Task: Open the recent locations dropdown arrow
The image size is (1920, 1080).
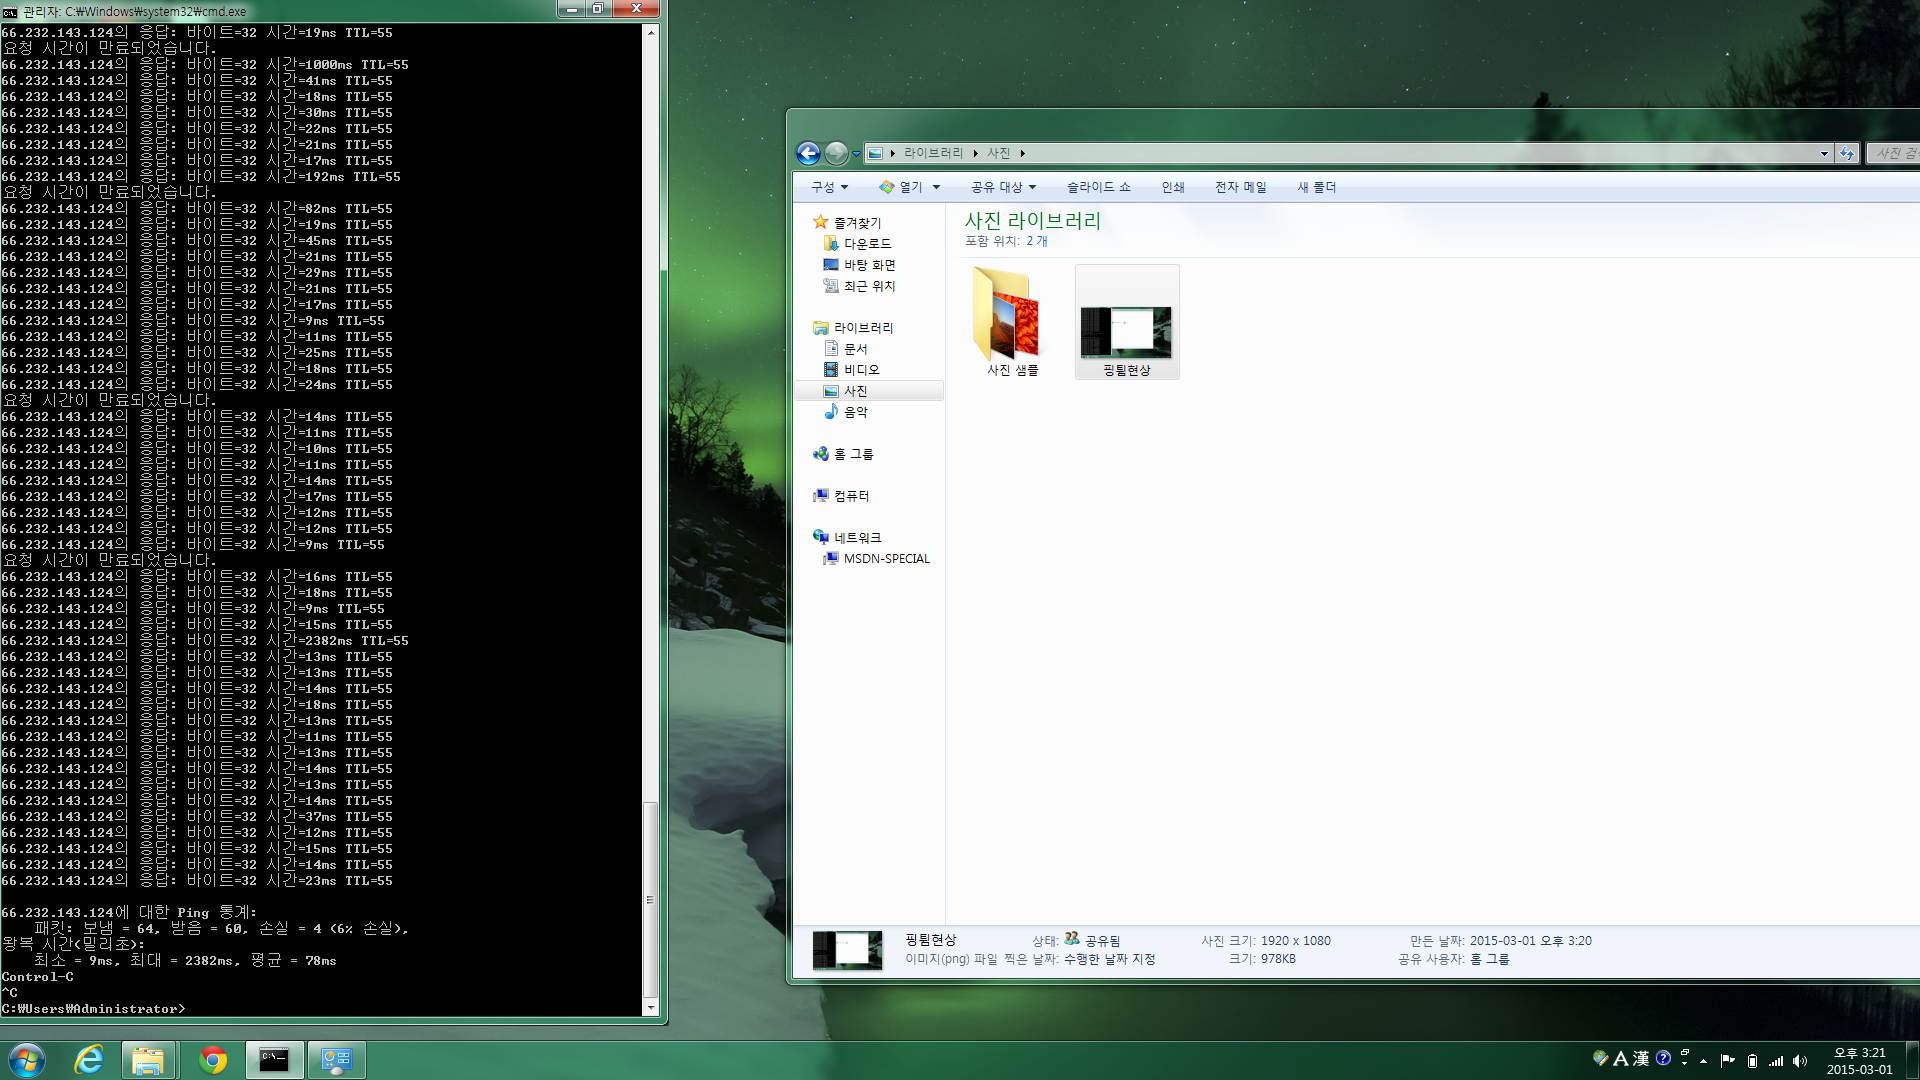Action: tap(856, 154)
